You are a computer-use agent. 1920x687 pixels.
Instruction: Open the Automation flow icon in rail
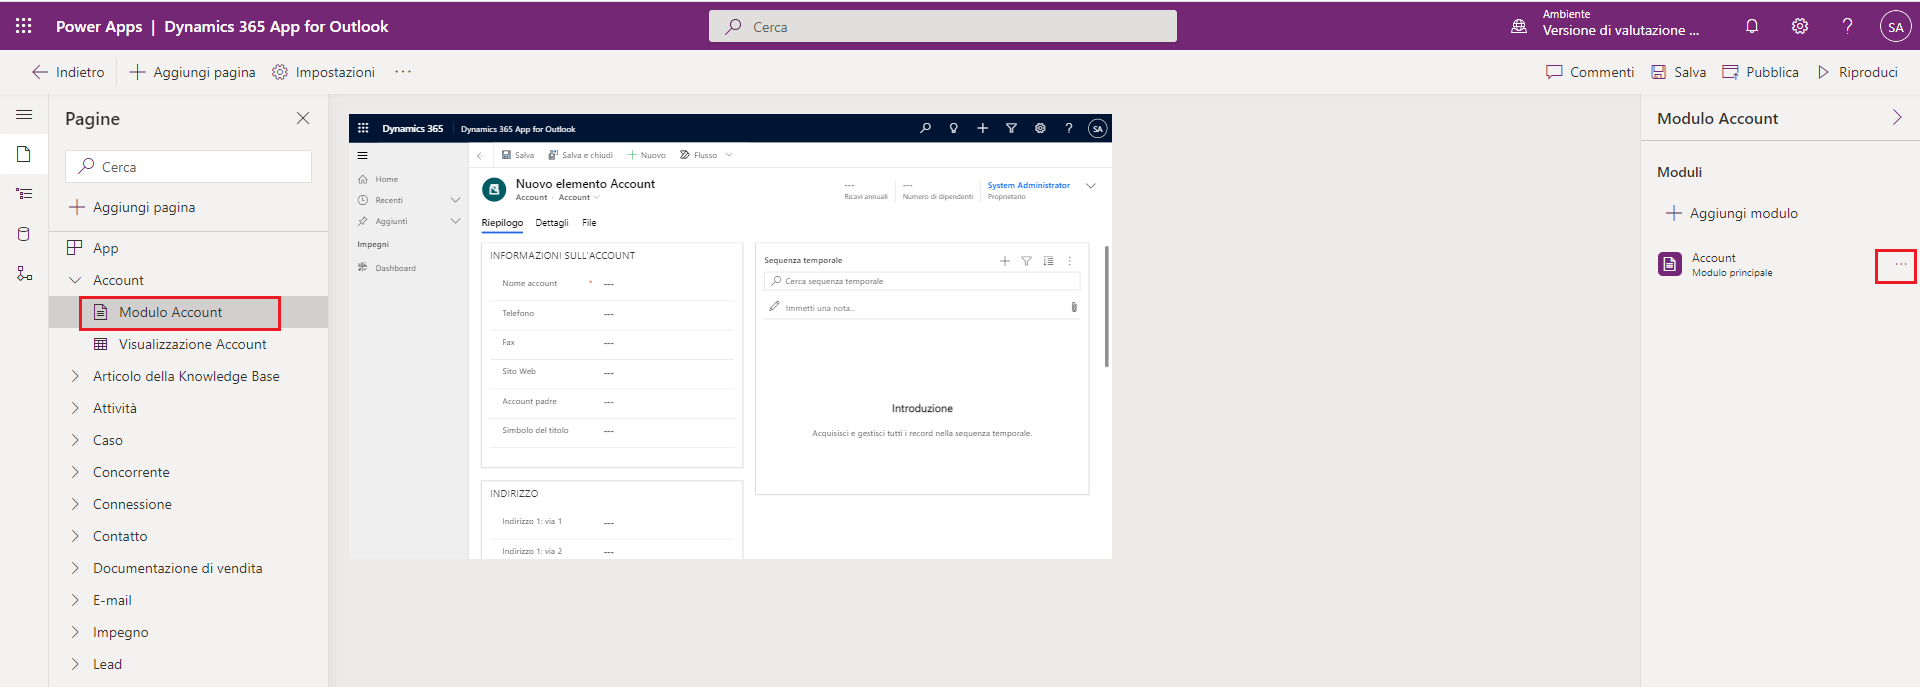tap(24, 274)
